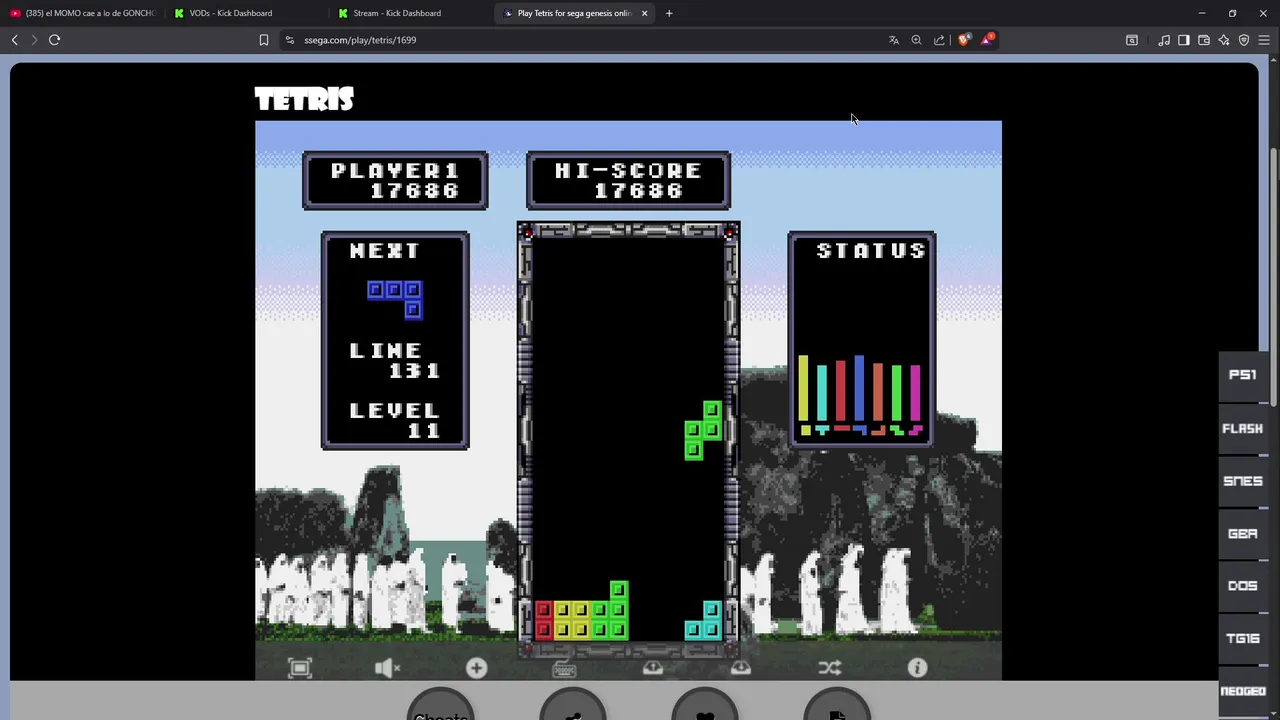The width and height of the screenshot is (1280, 720).
Task: Reload the current page
Action: (x=55, y=40)
